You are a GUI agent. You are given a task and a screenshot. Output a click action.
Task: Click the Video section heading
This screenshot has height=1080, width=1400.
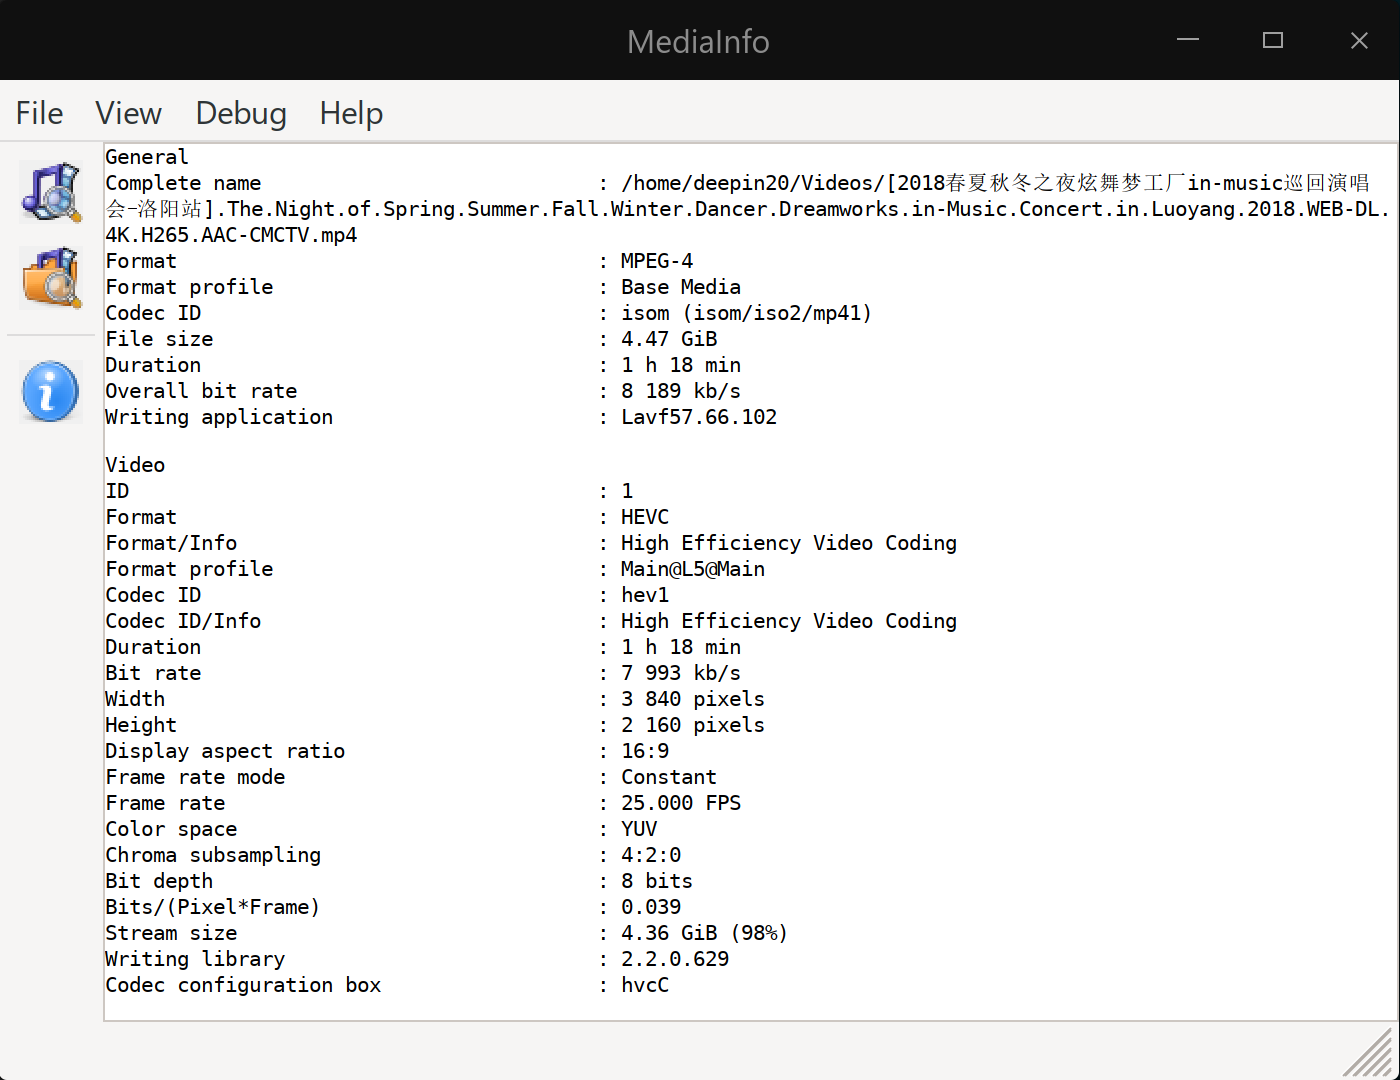click(135, 465)
